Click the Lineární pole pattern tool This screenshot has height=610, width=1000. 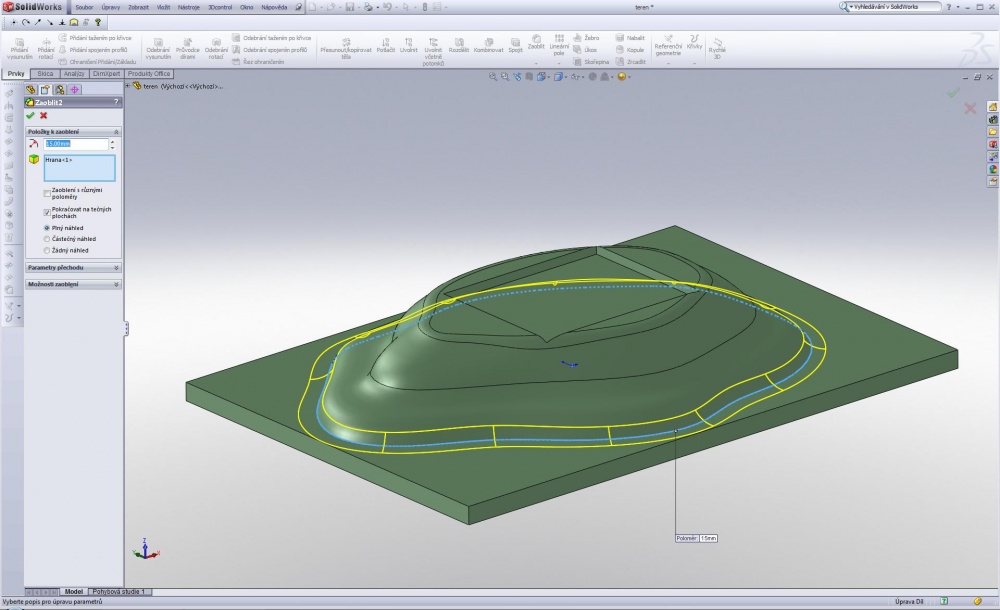[559, 45]
